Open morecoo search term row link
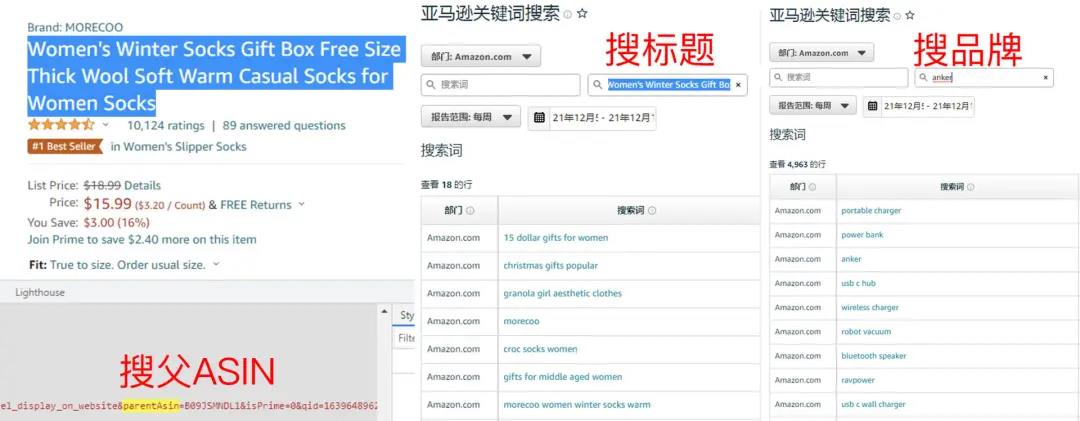 [x=521, y=321]
